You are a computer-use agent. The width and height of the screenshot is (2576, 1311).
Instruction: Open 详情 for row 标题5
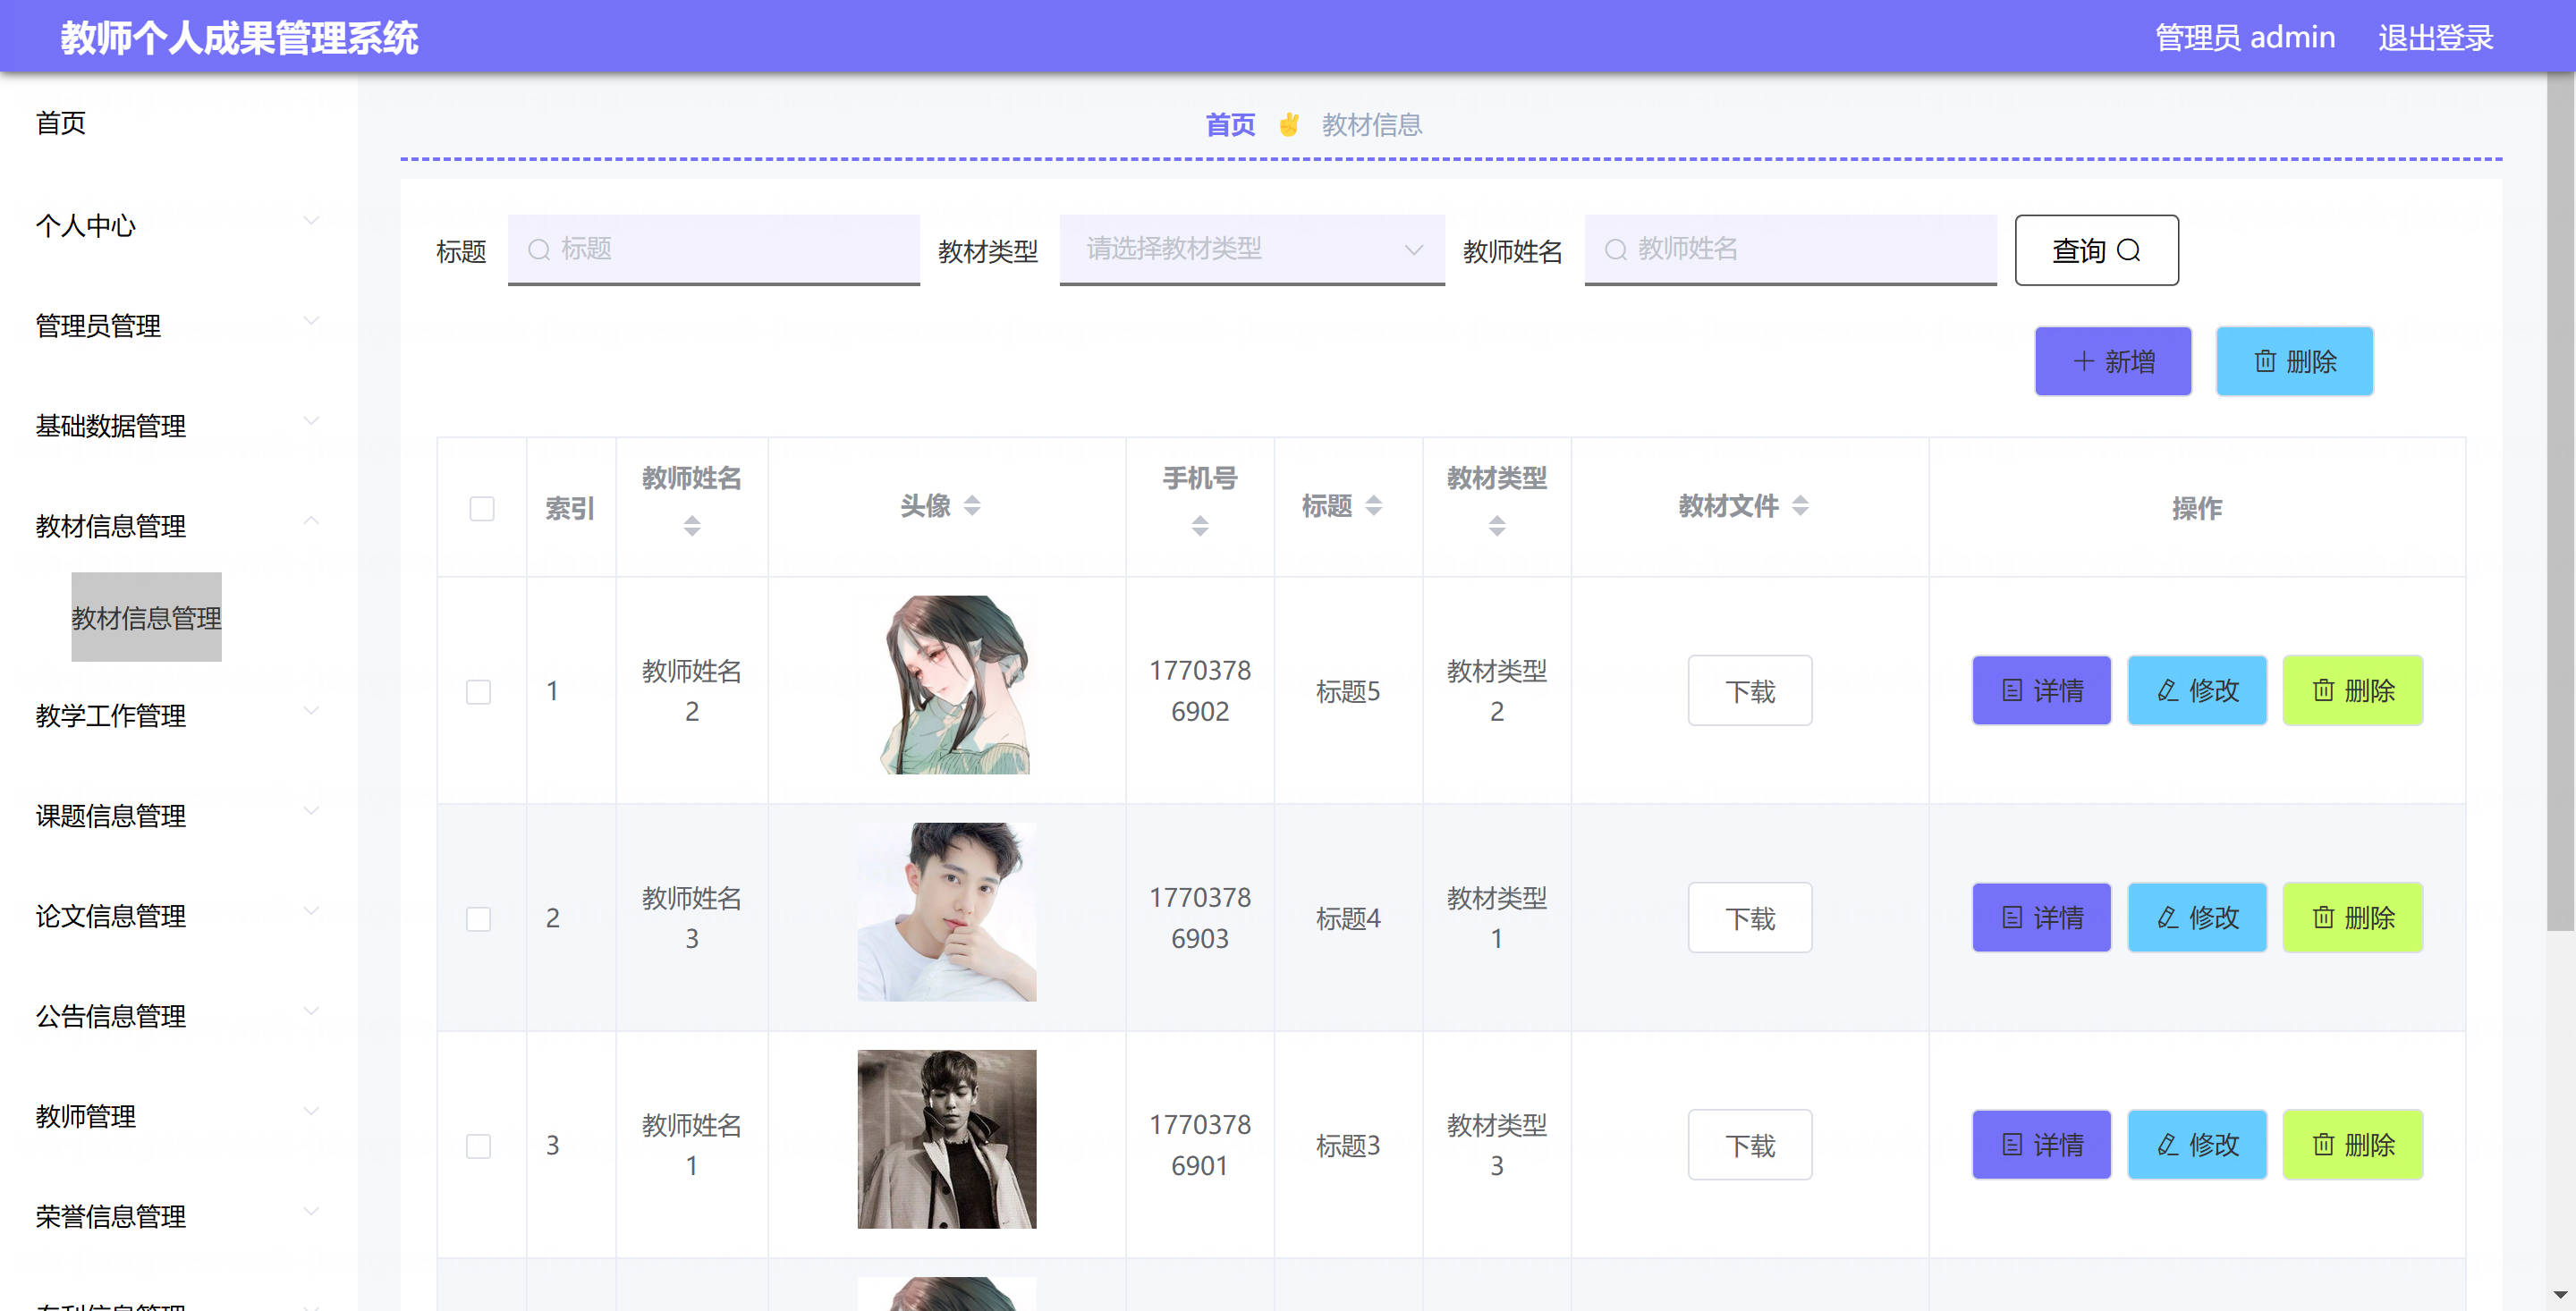pos(2041,690)
